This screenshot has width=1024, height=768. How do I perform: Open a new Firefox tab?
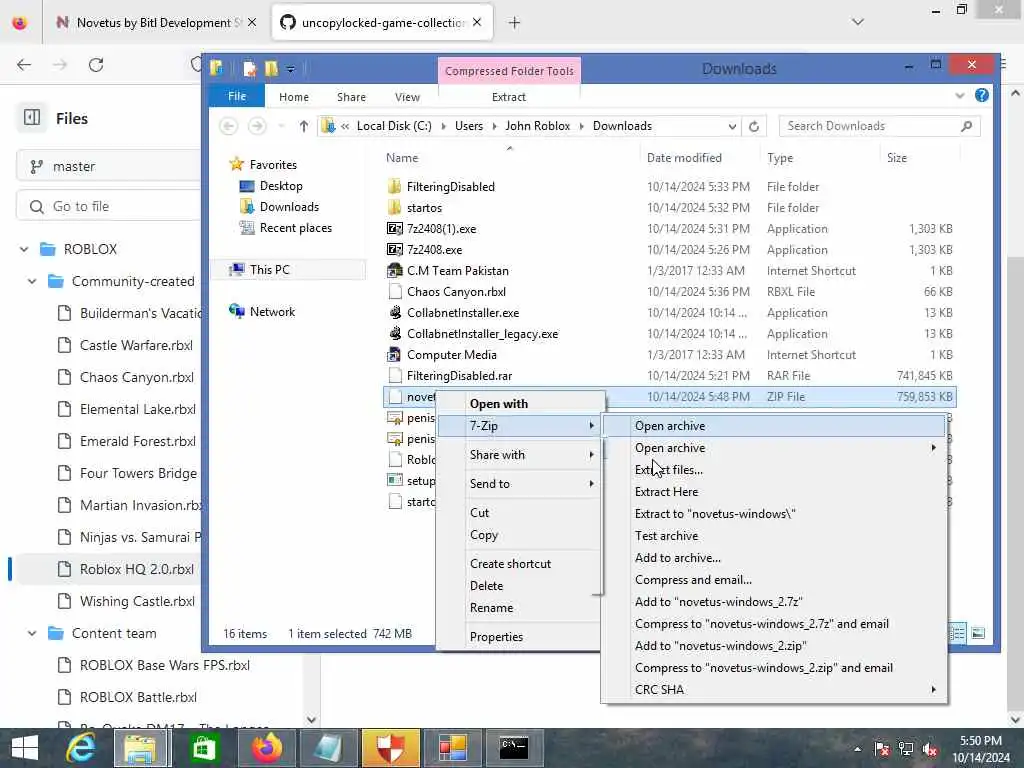pyautogui.click(x=515, y=23)
